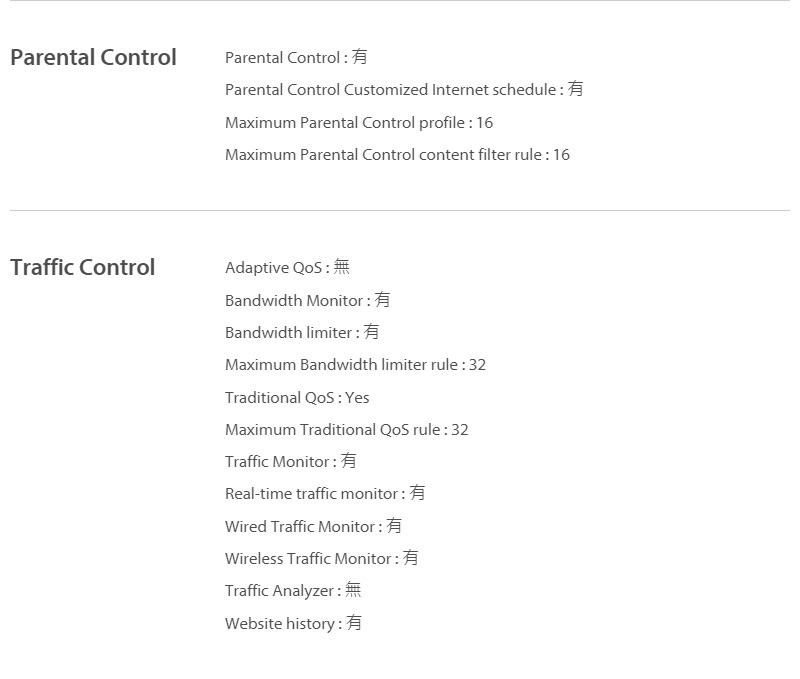Select the Adaptive QoS specification line

[x=287, y=267]
